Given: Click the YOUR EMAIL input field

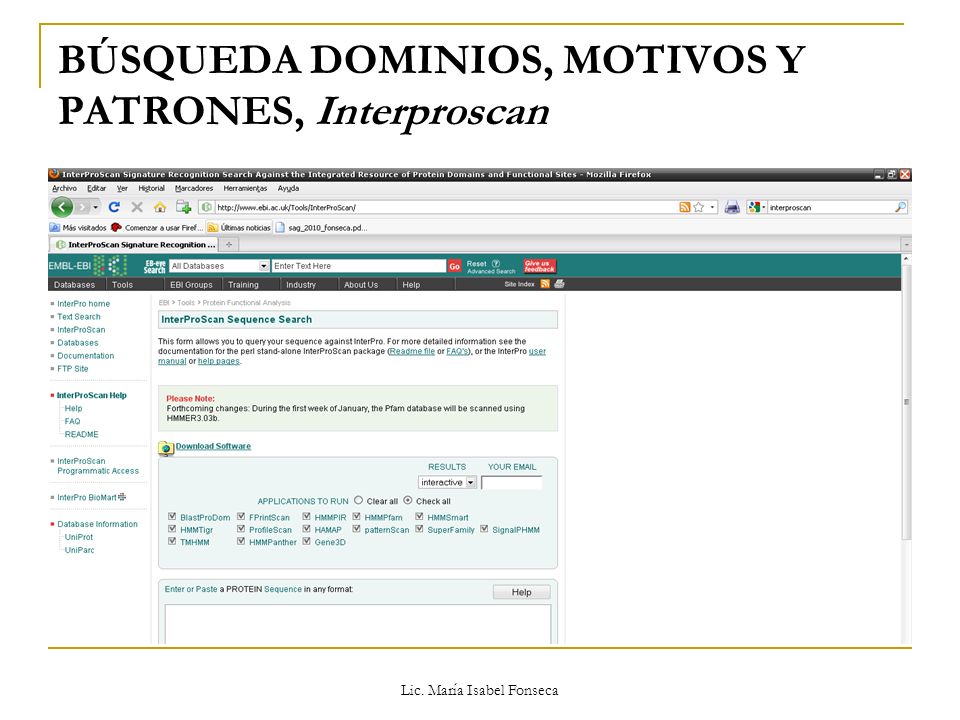Looking at the screenshot, I should point(512,482).
